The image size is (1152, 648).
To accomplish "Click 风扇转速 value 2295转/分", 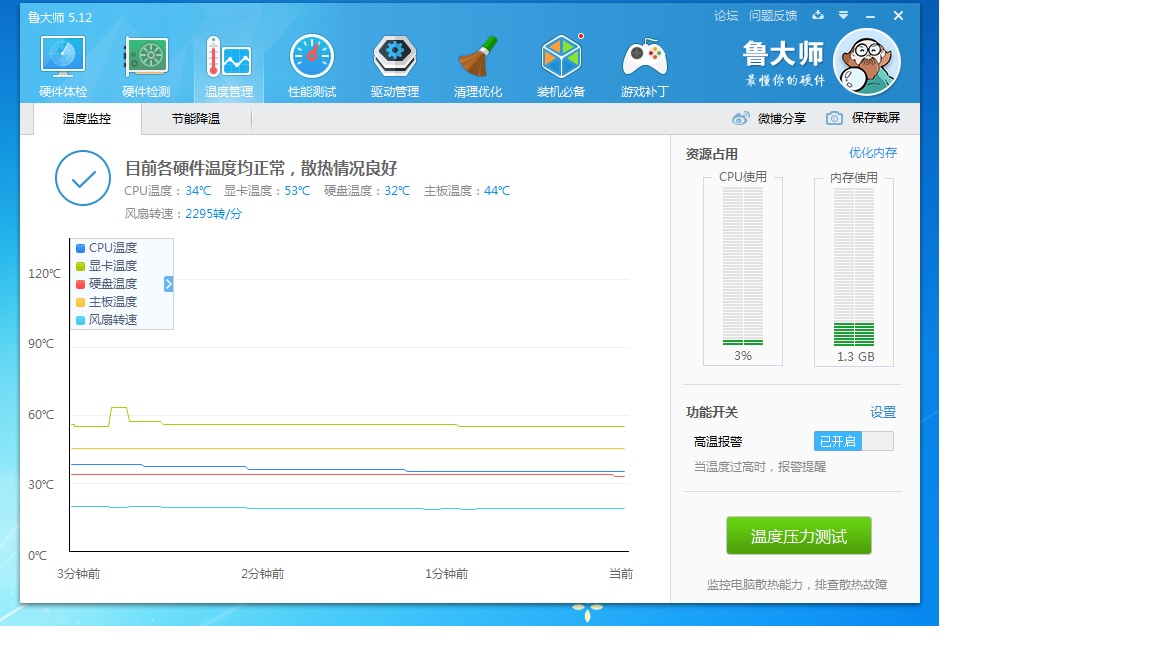I will 214,214.
